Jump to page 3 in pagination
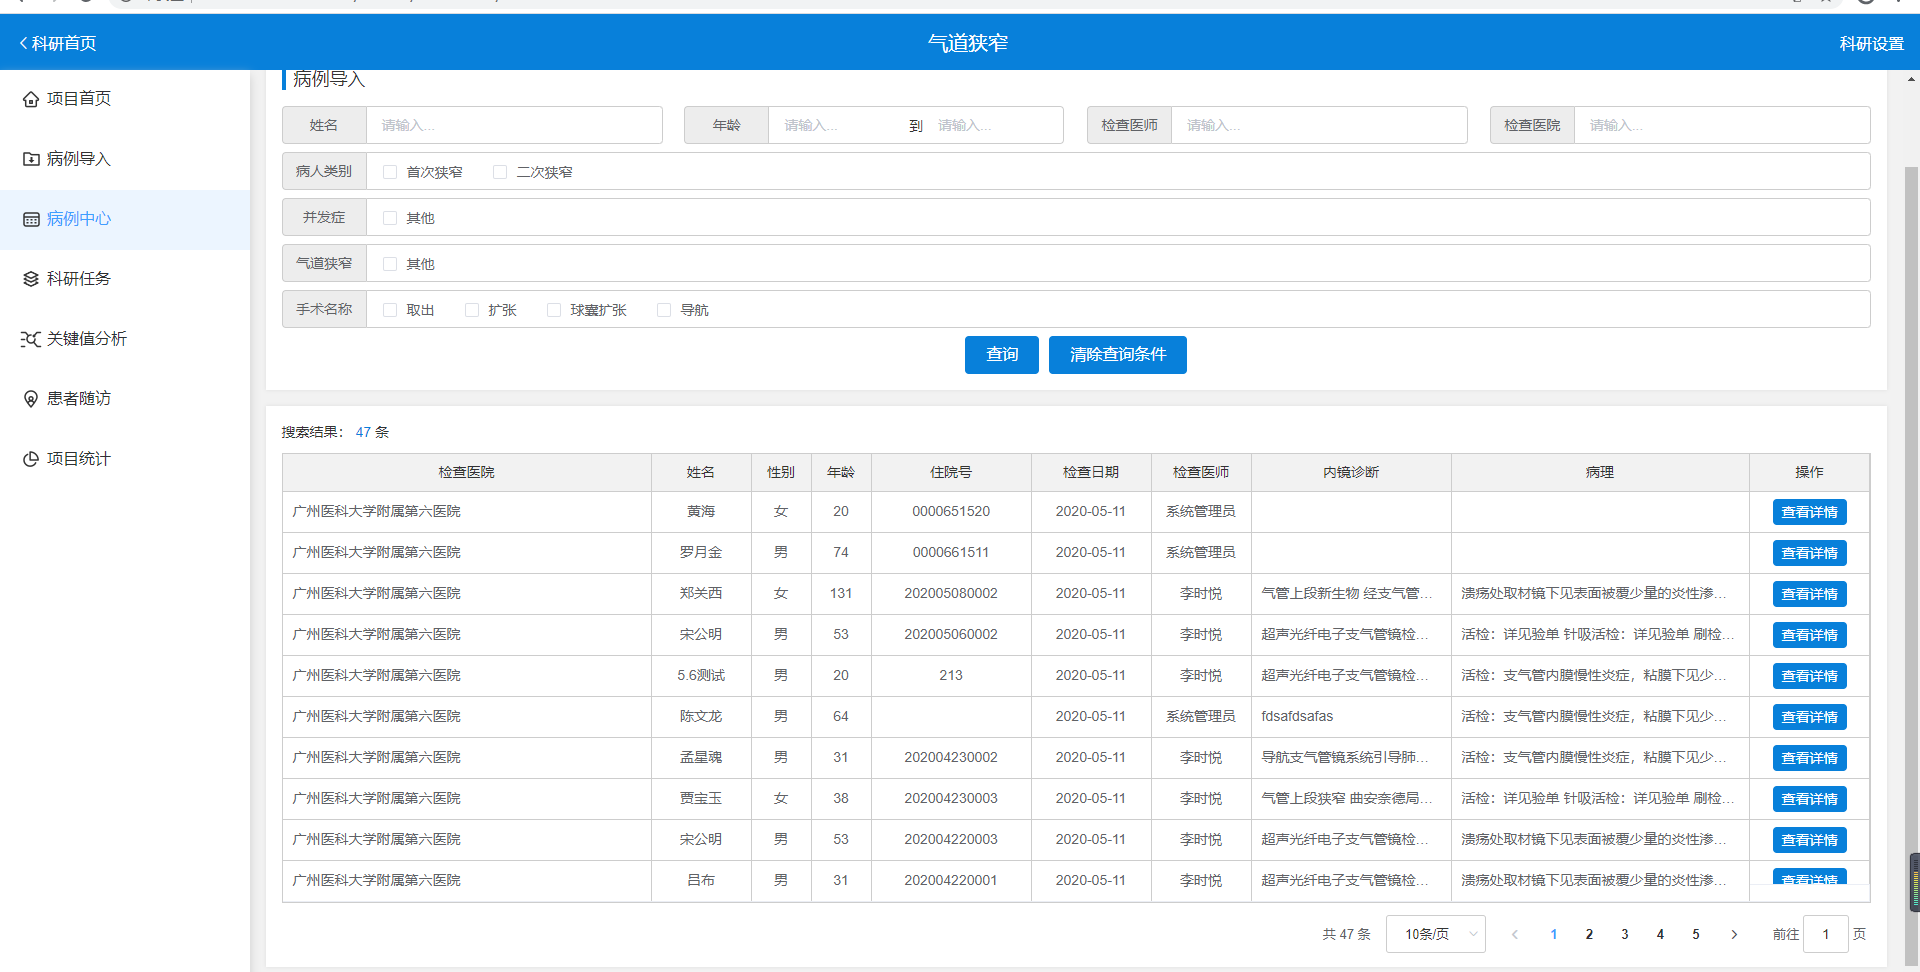Image resolution: width=1920 pixels, height=972 pixels. [1625, 934]
